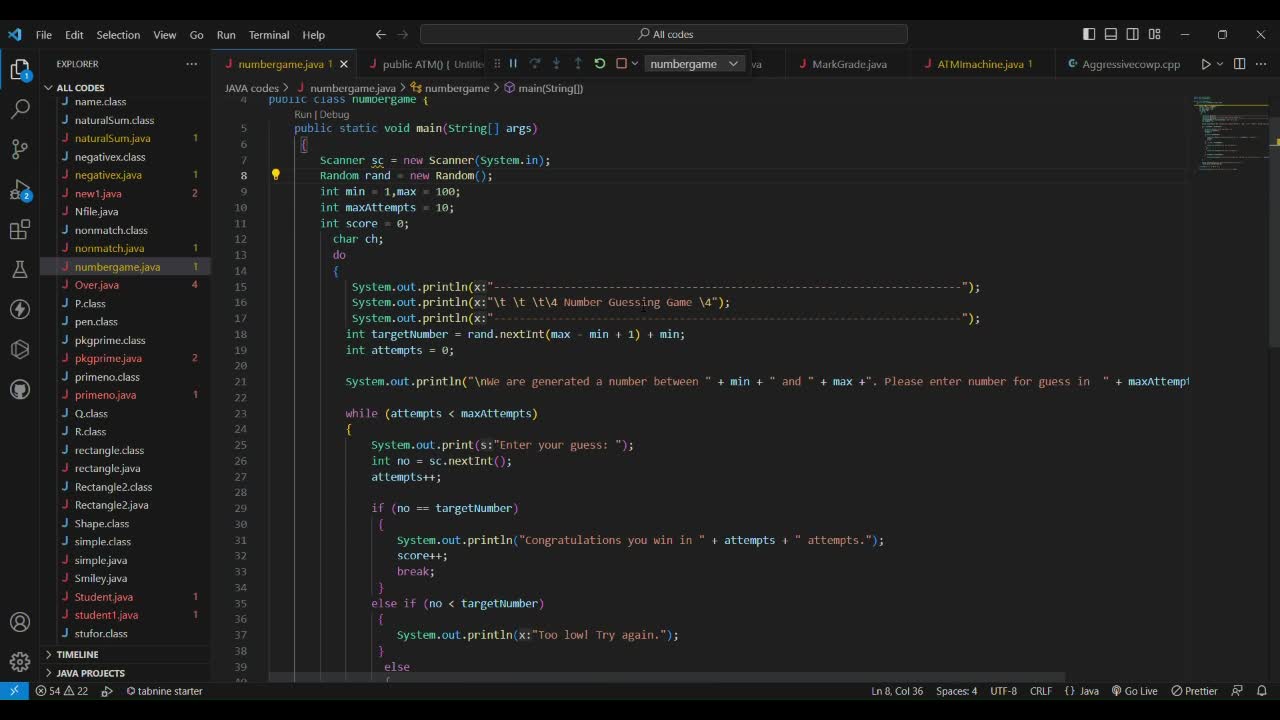Click the lightbulb code action on line 8
This screenshot has width=1280, height=720.
(x=276, y=175)
